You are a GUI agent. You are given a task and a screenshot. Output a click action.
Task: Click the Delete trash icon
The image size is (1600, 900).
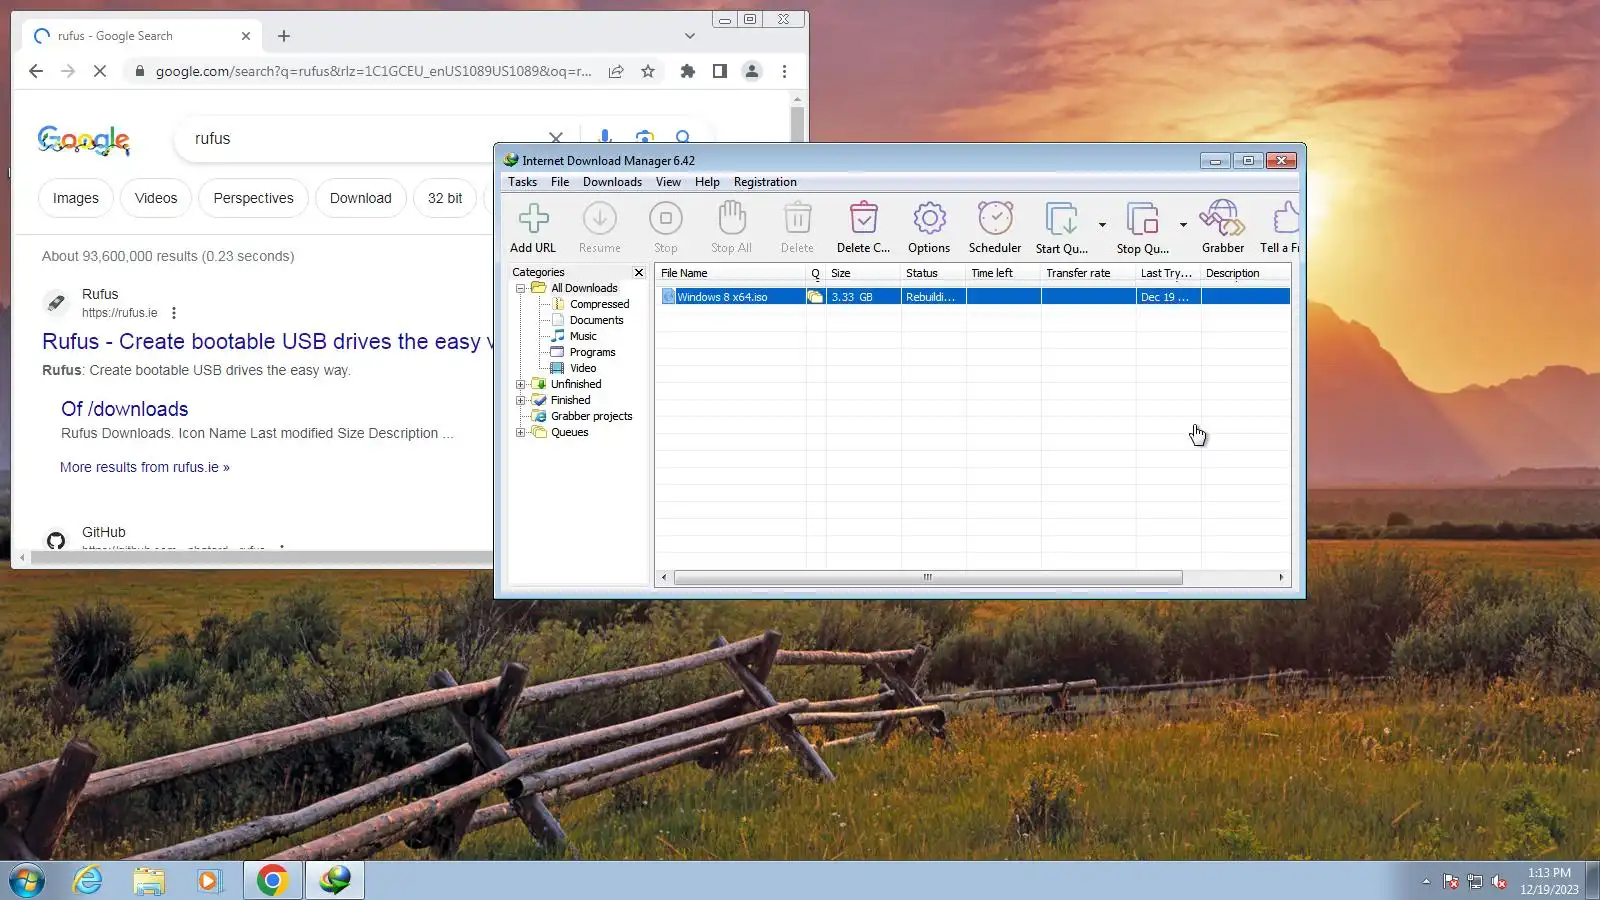tap(797, 219)
